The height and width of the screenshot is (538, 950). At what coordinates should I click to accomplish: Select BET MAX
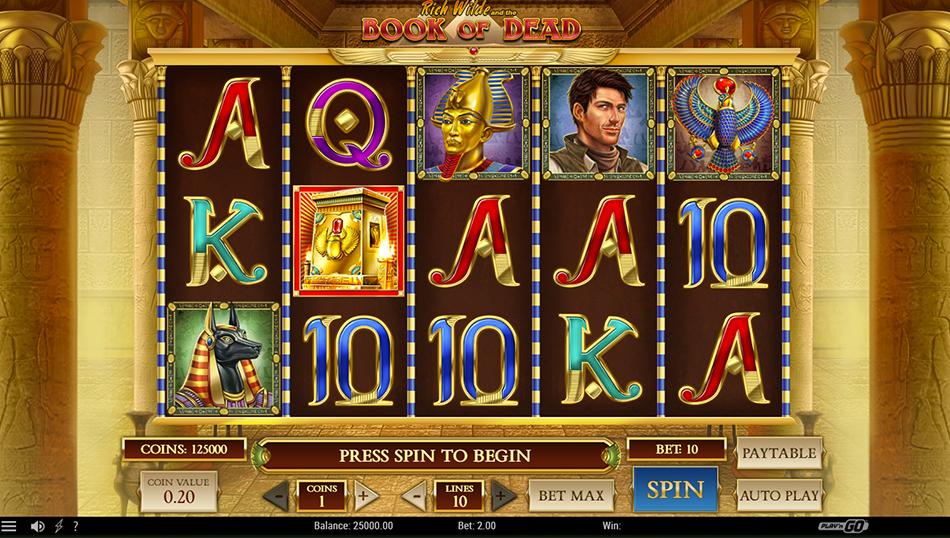tap(571, 496)
